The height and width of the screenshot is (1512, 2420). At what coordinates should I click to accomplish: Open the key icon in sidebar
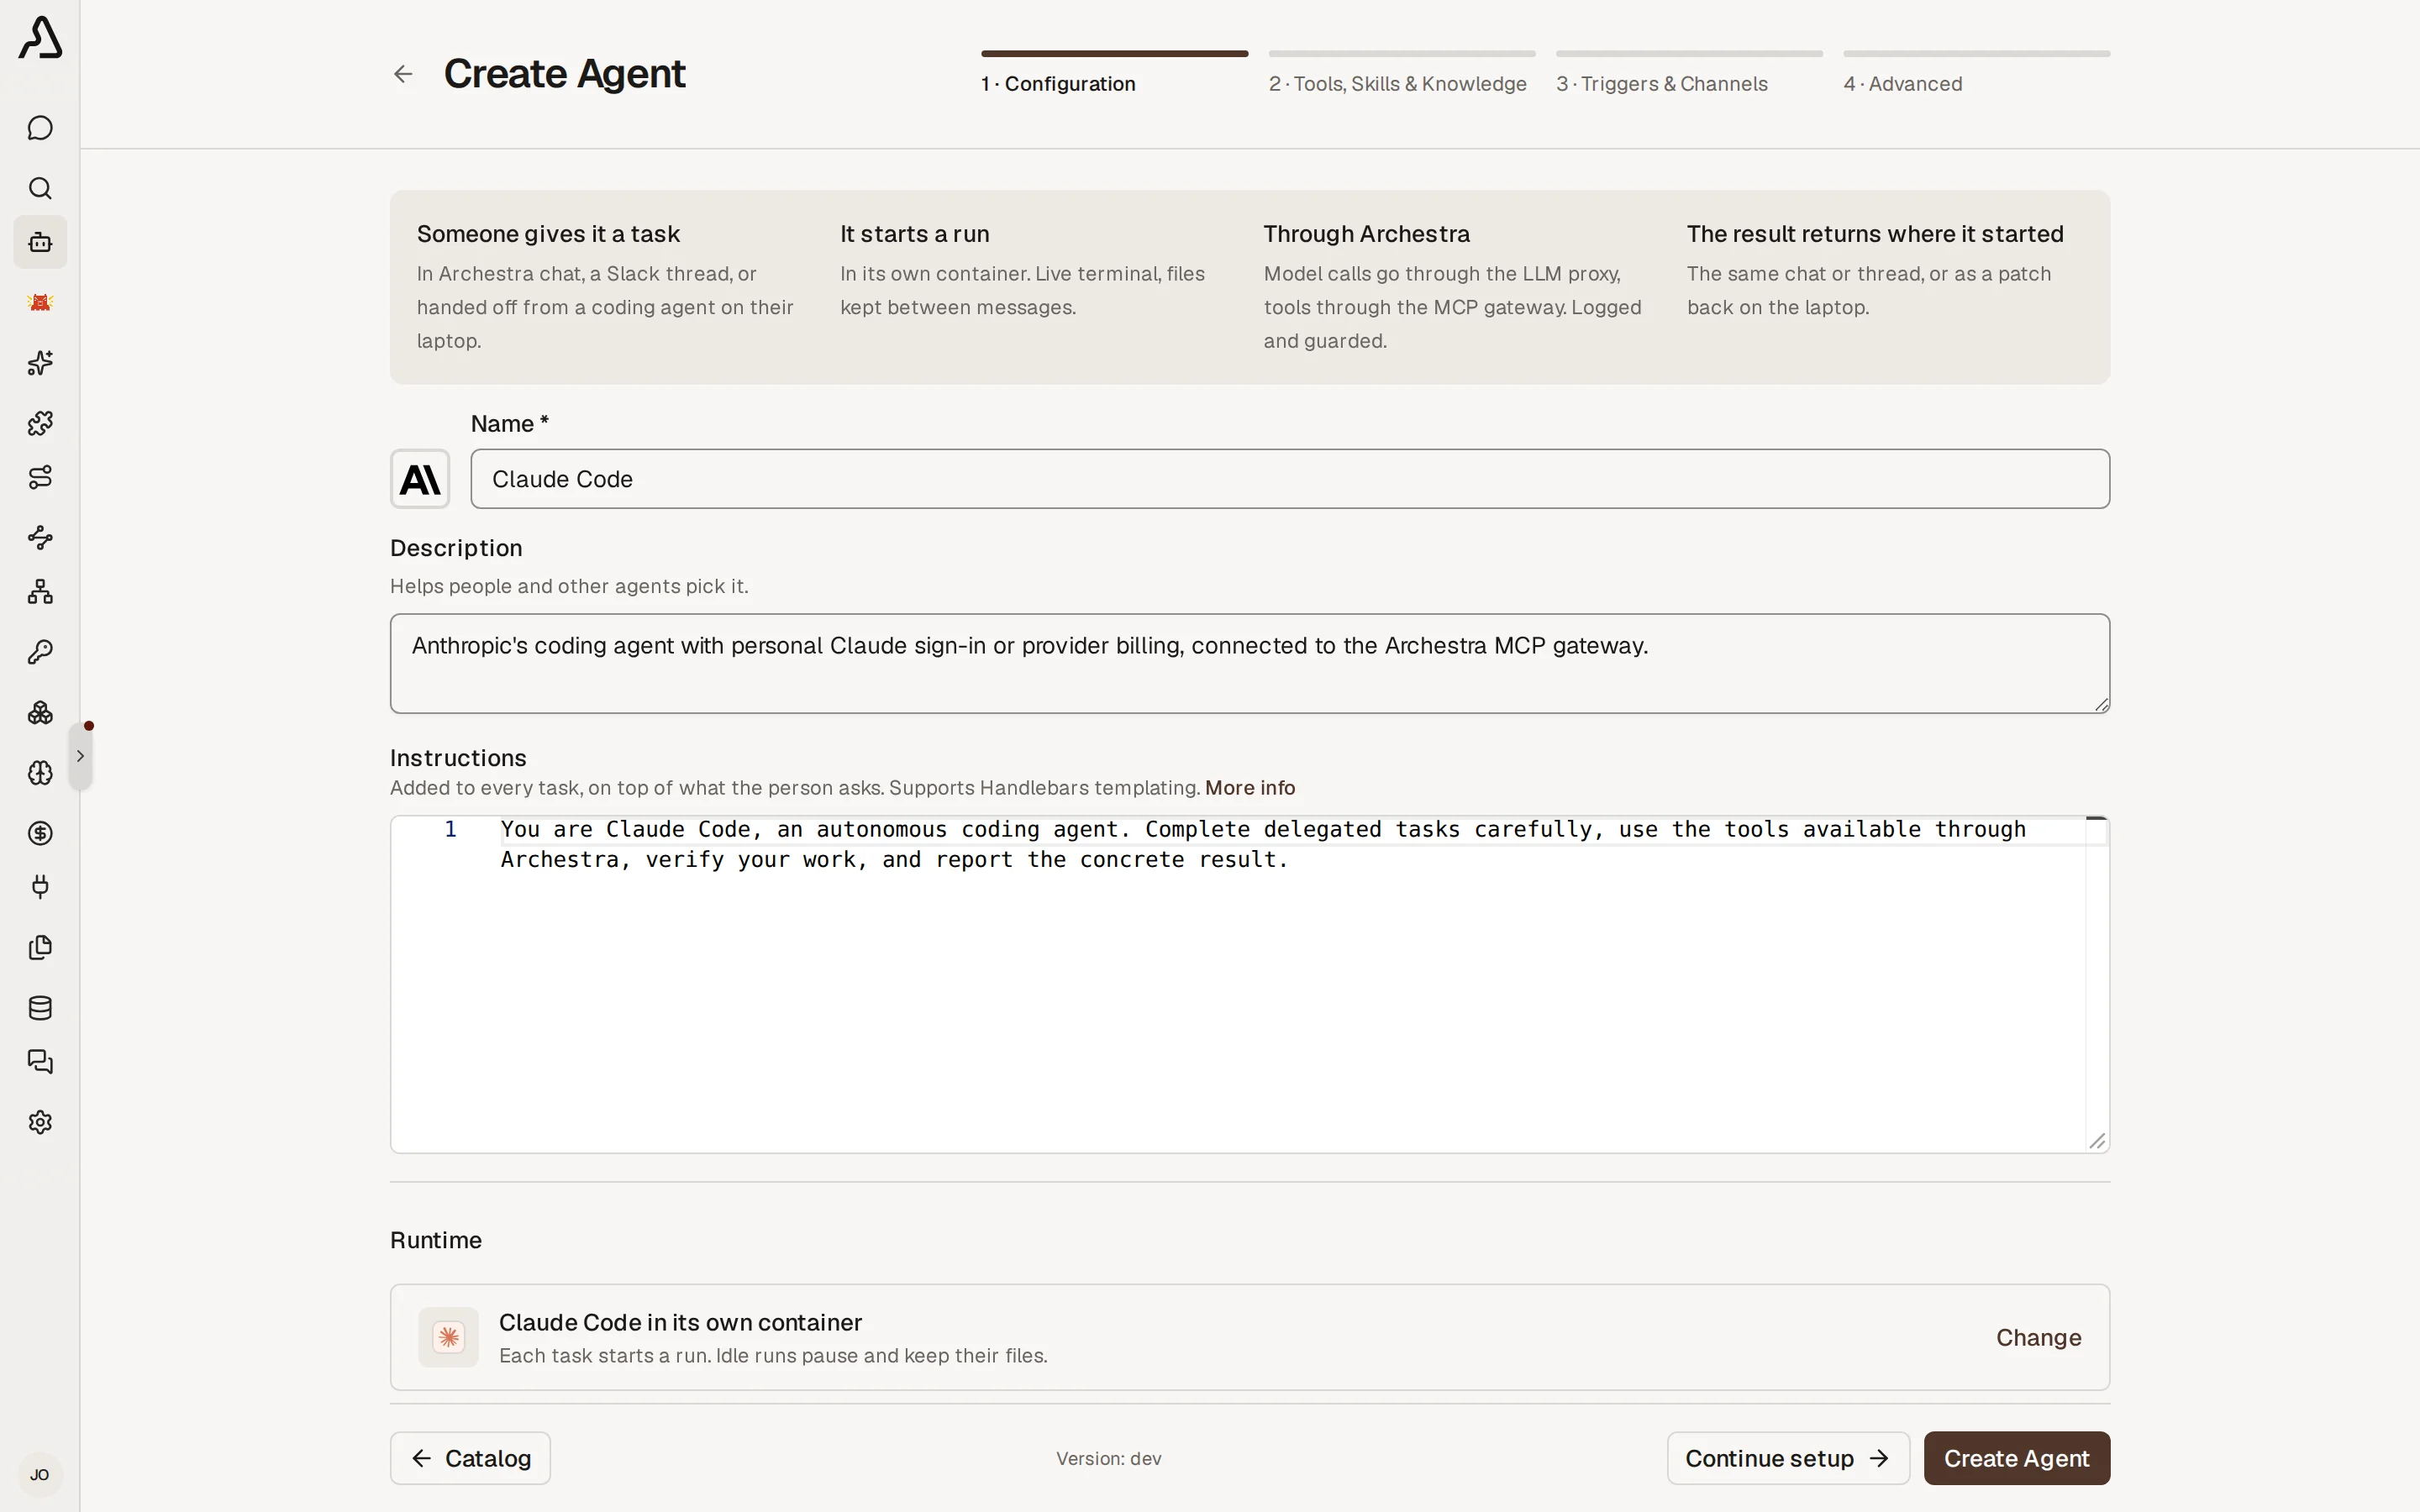coord(40,652)
